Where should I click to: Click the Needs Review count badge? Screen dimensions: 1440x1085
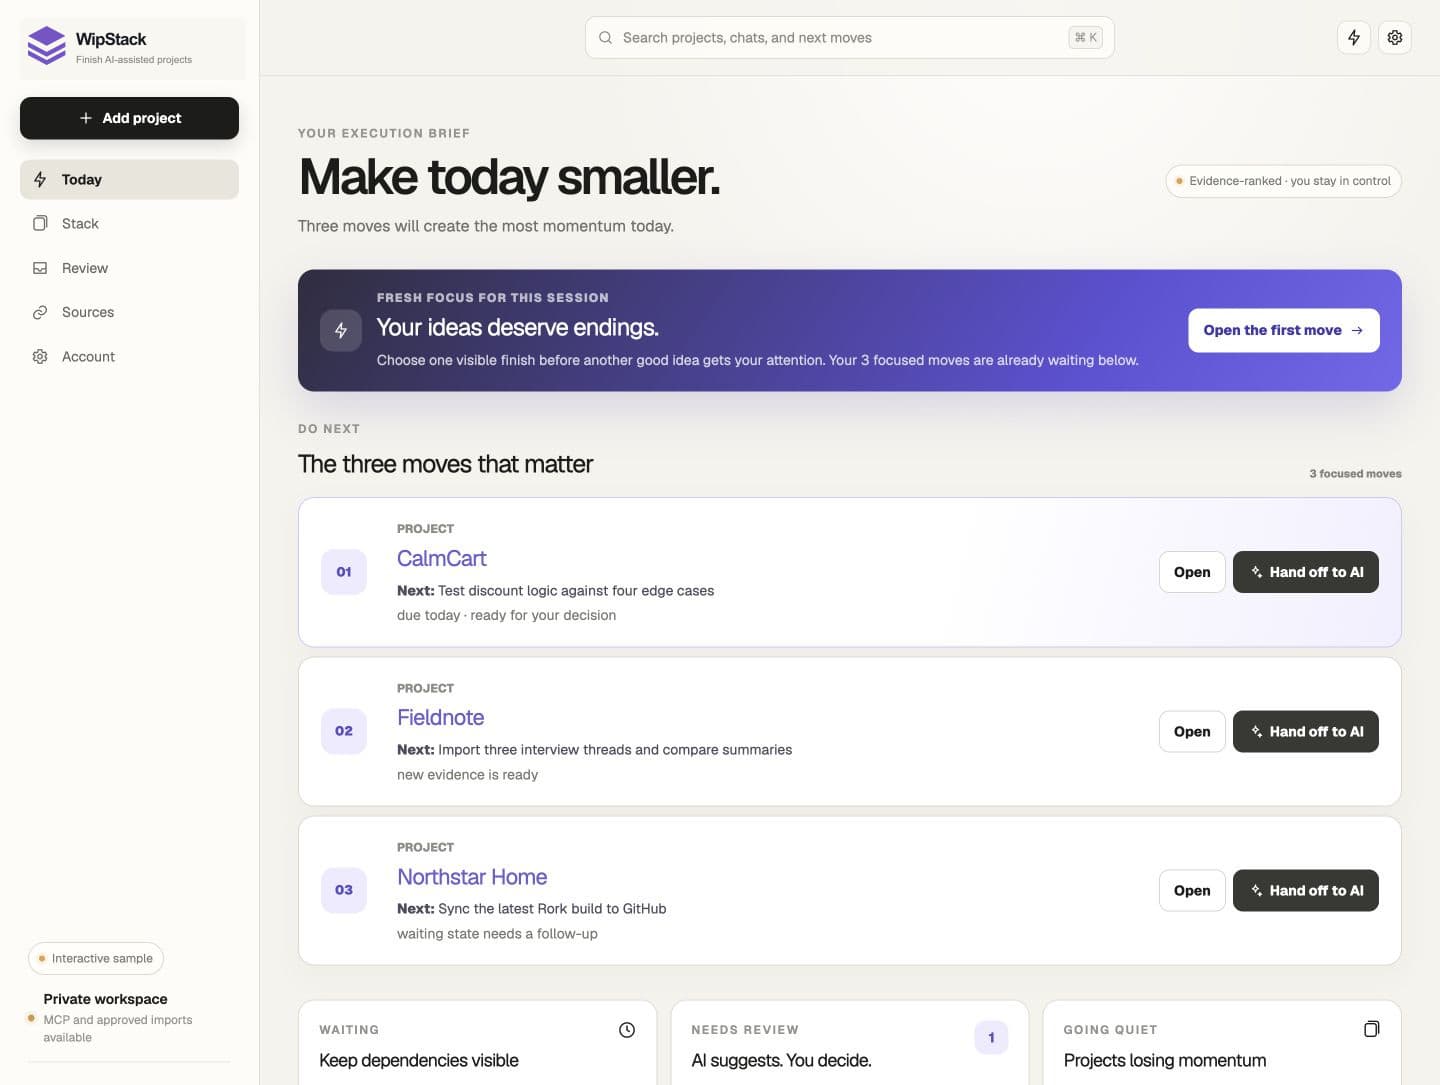point(991,1038)
